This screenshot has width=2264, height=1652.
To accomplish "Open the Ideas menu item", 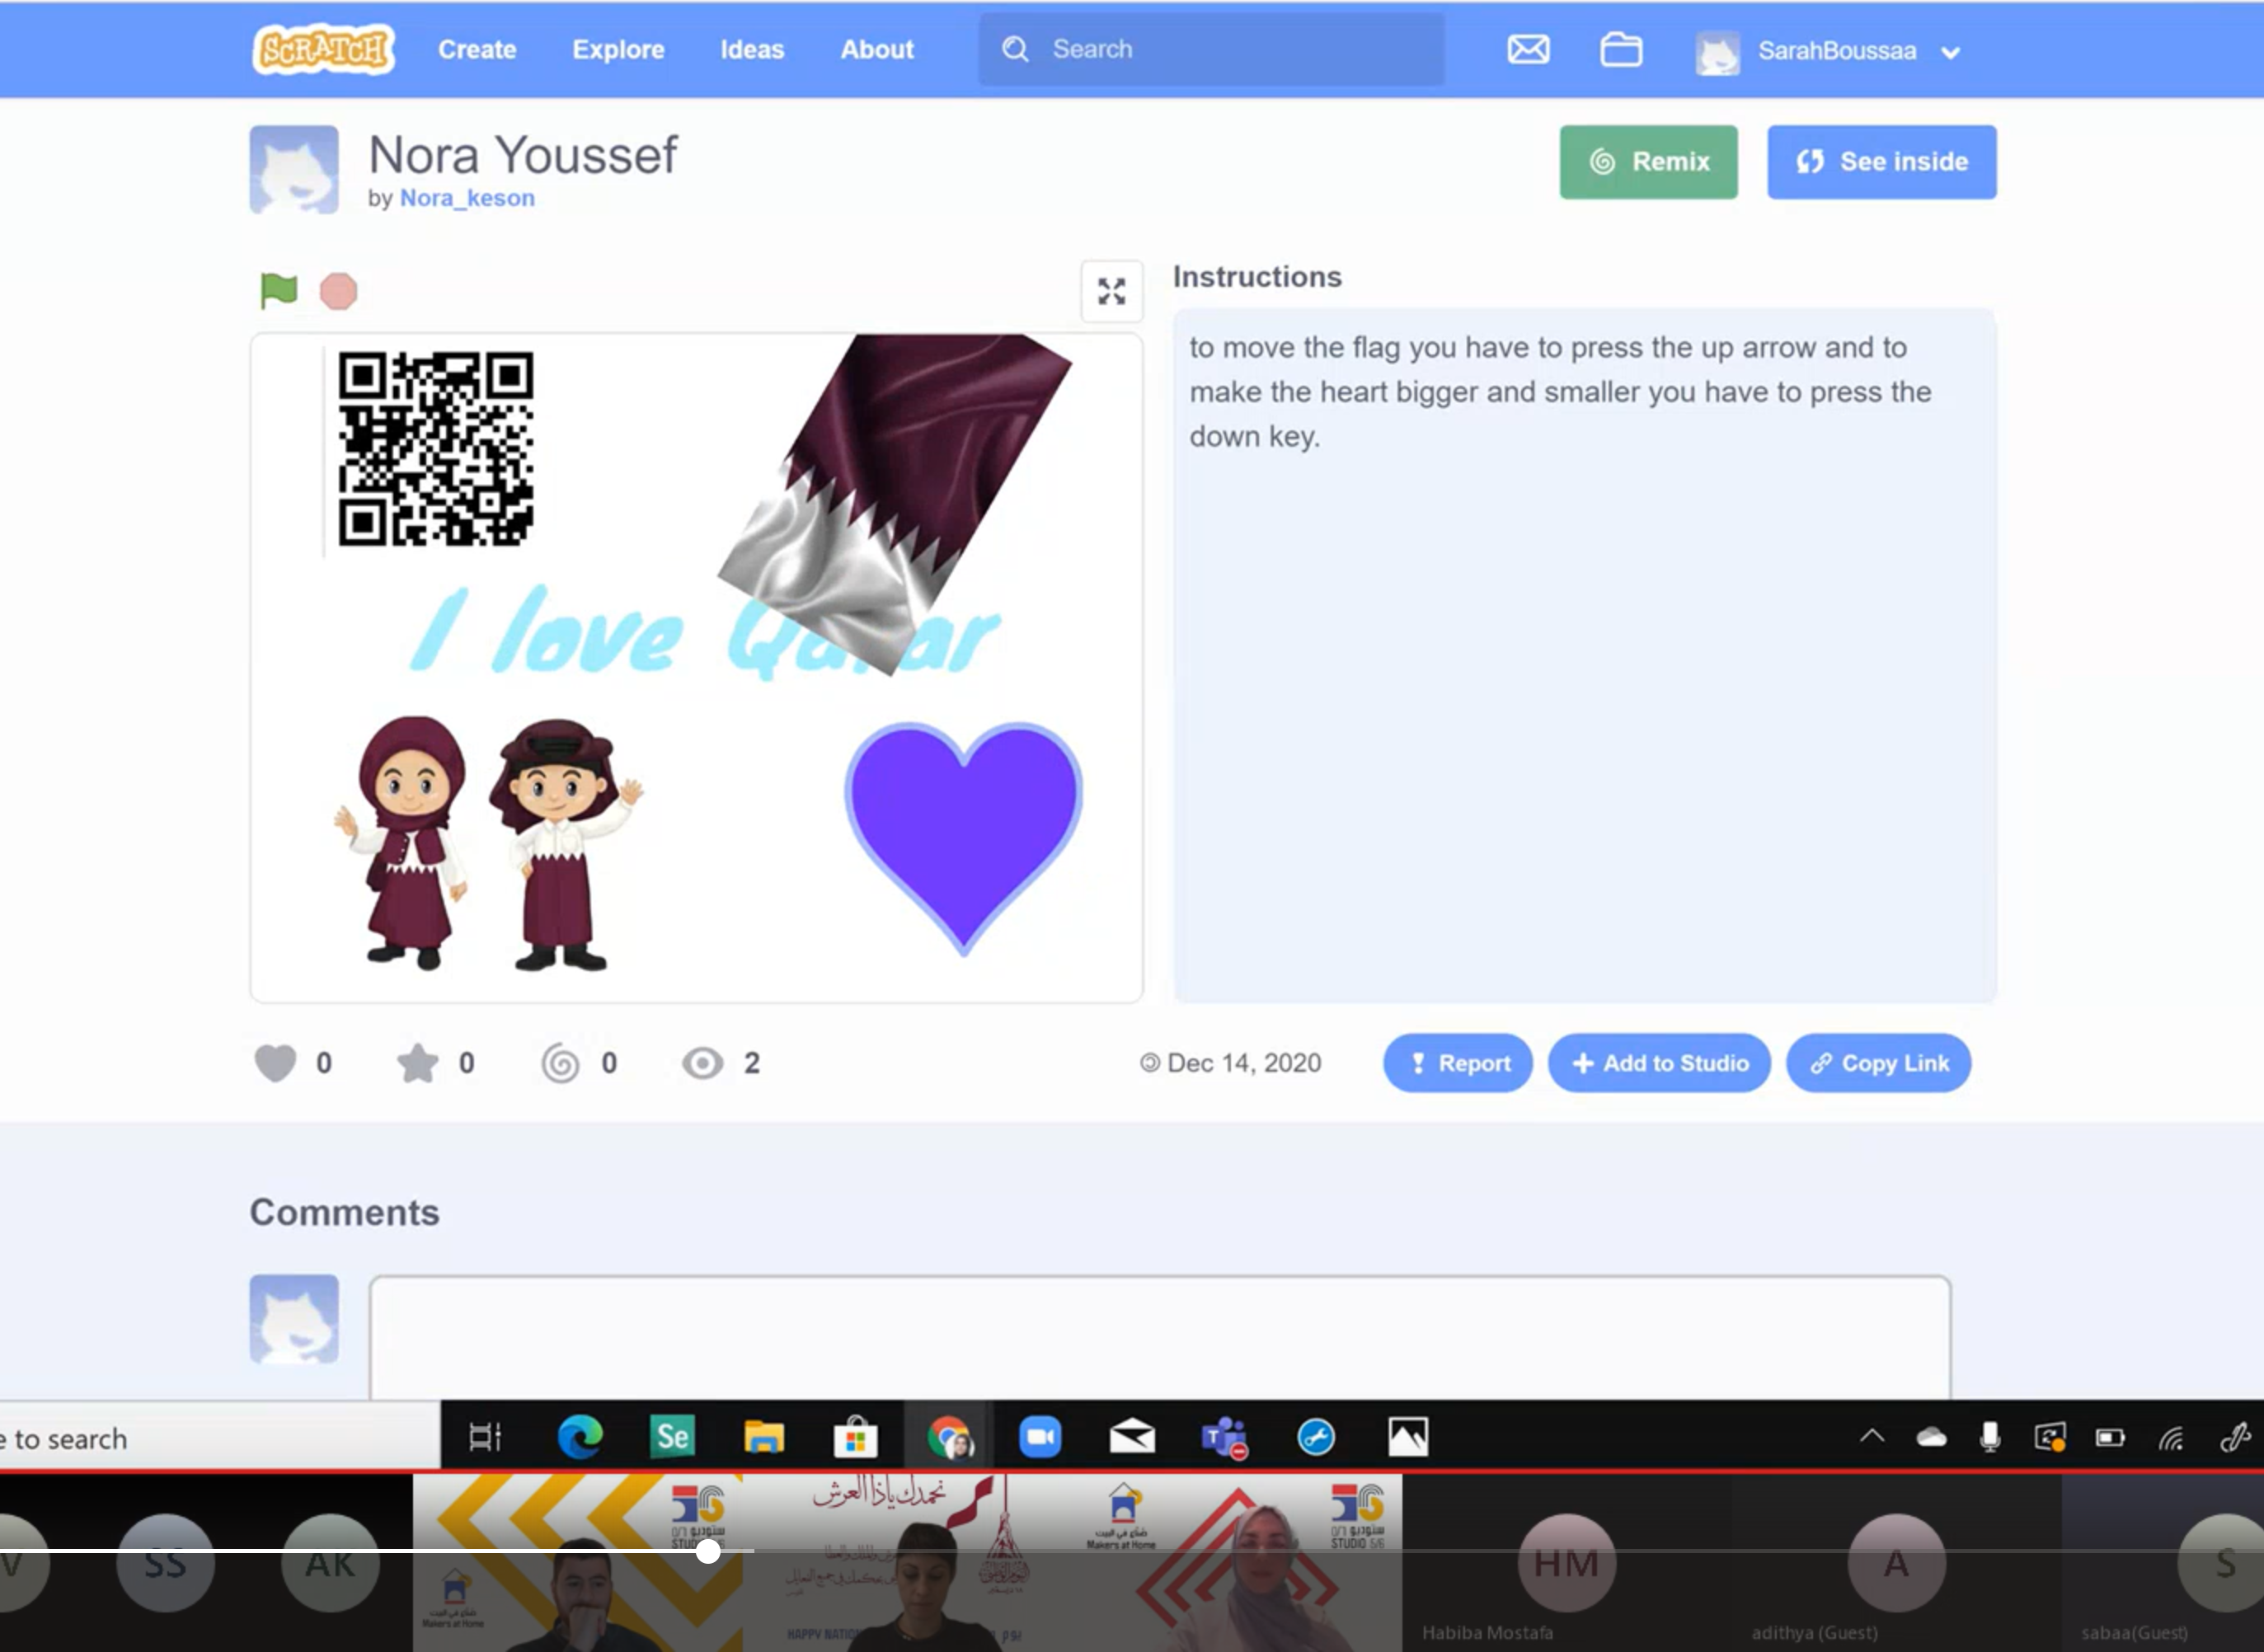I will (752, 49).
